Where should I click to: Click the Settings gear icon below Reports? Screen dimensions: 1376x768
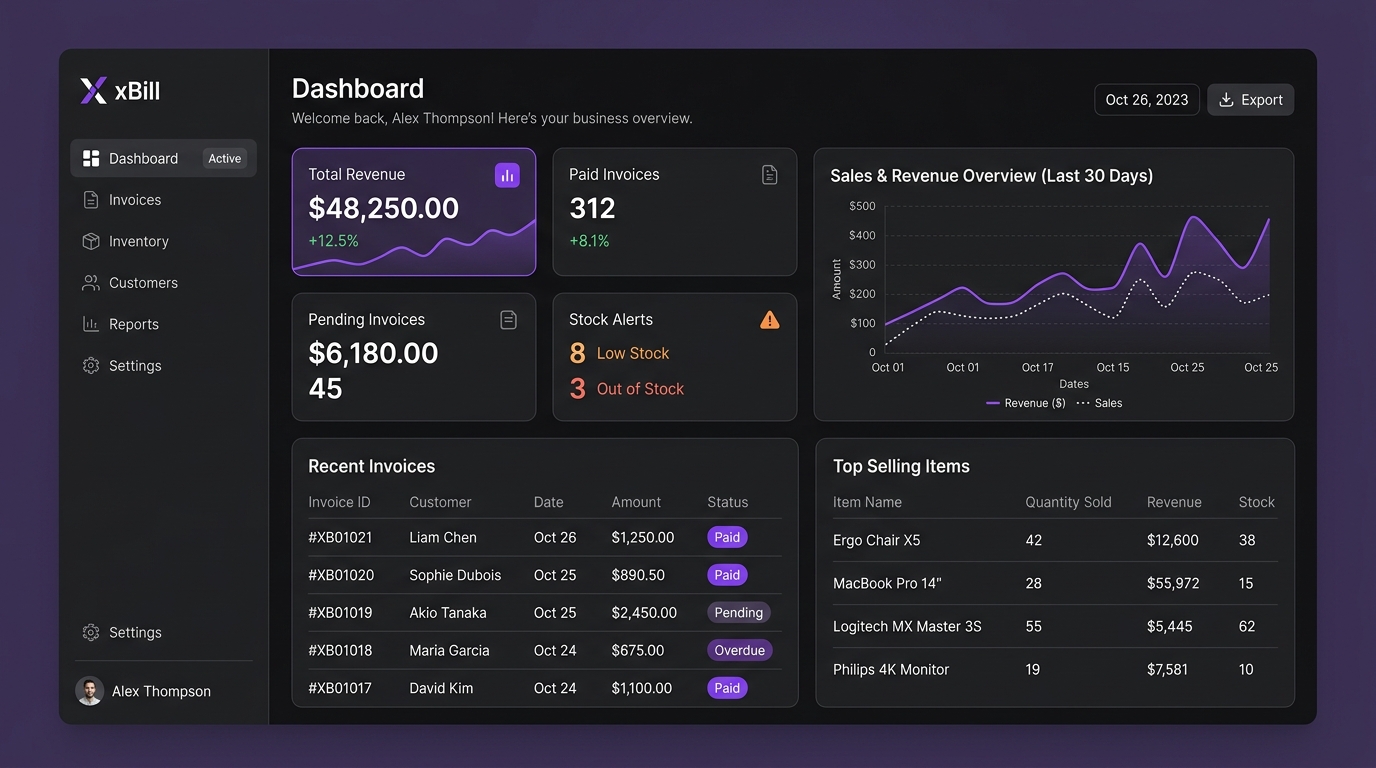(x=91, y=366)
